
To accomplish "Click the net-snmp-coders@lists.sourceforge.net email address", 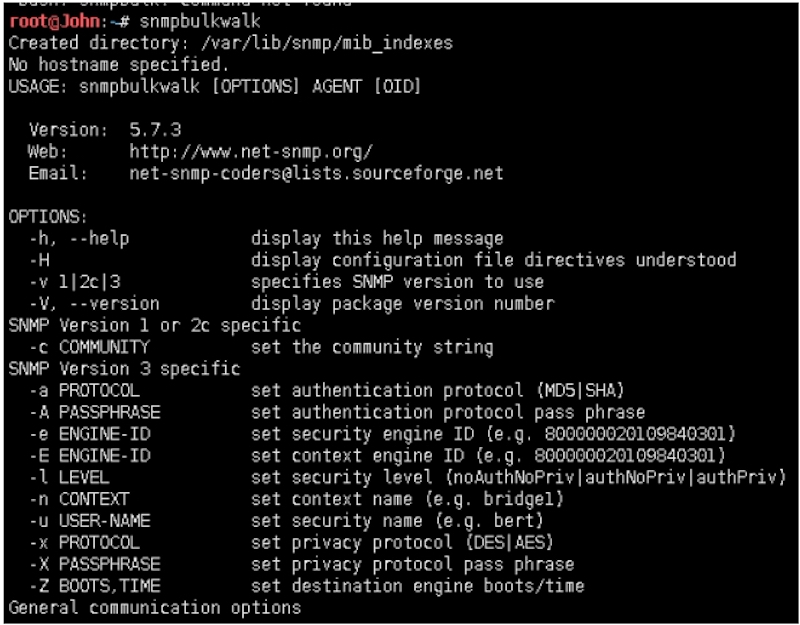I will [x=316, y=173].
